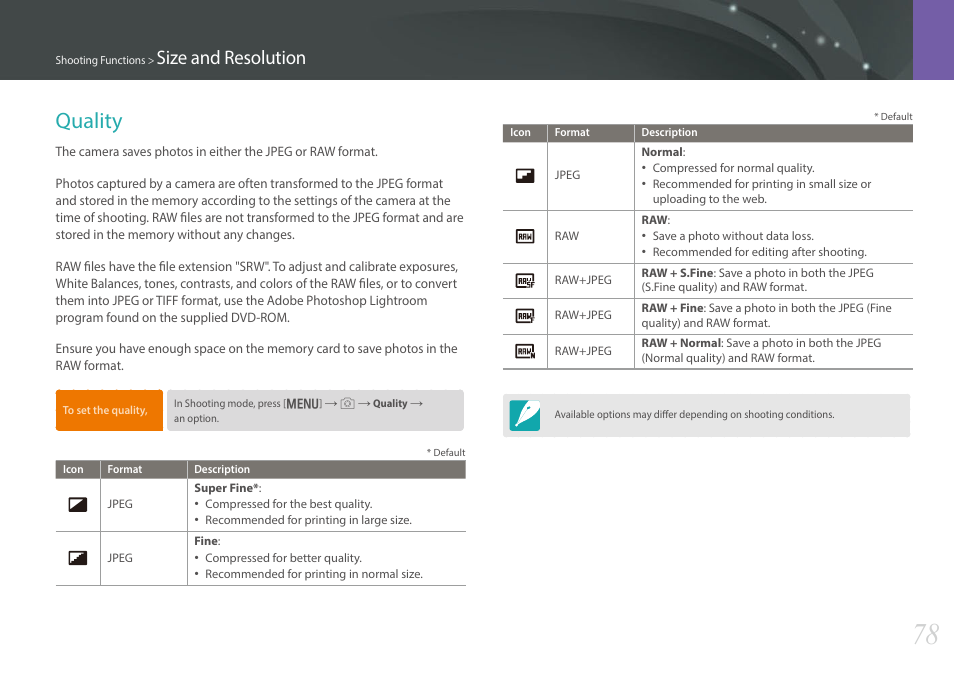Click the RAW + Fine icon
This screenshot has height=676, width=954.
(x=524, y=316)
